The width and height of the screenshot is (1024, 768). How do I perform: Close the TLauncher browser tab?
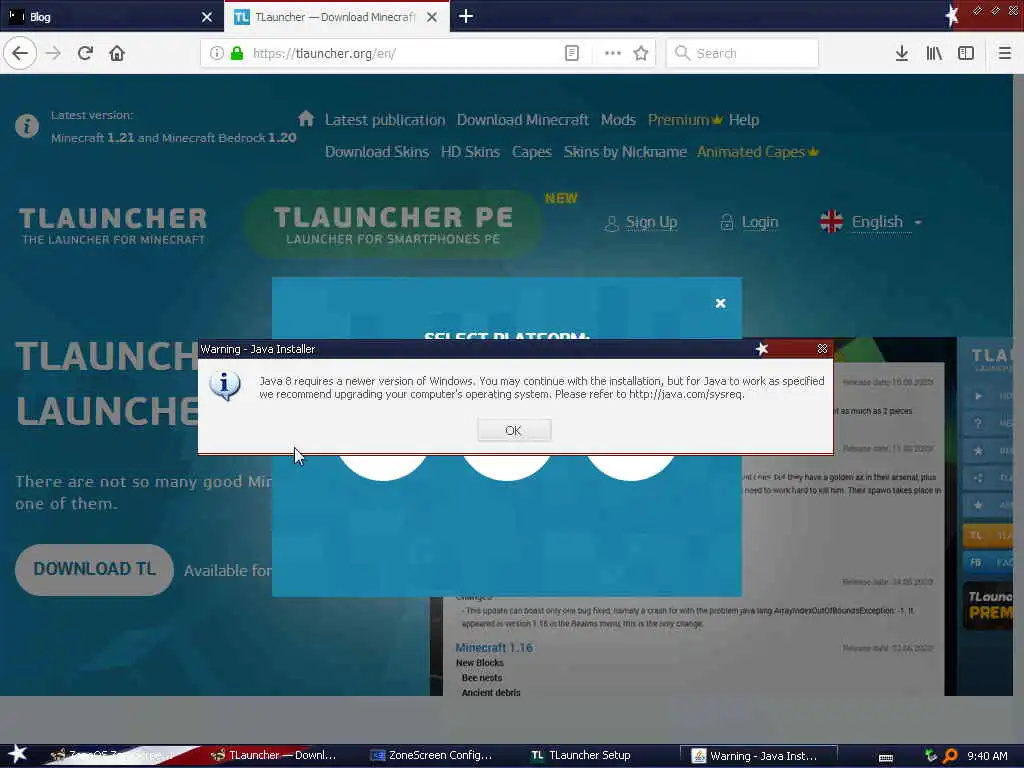pos(432,17)
